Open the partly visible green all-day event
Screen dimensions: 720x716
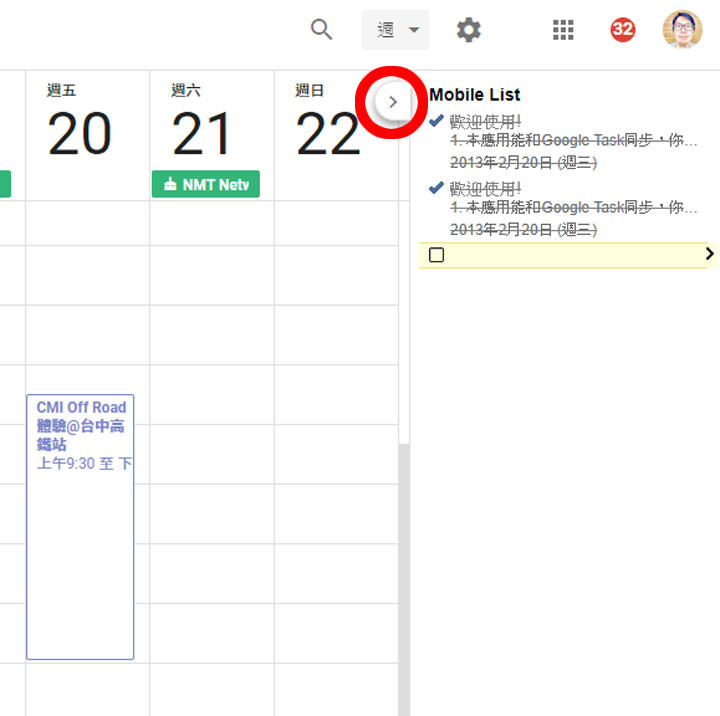tap(5, 184)
